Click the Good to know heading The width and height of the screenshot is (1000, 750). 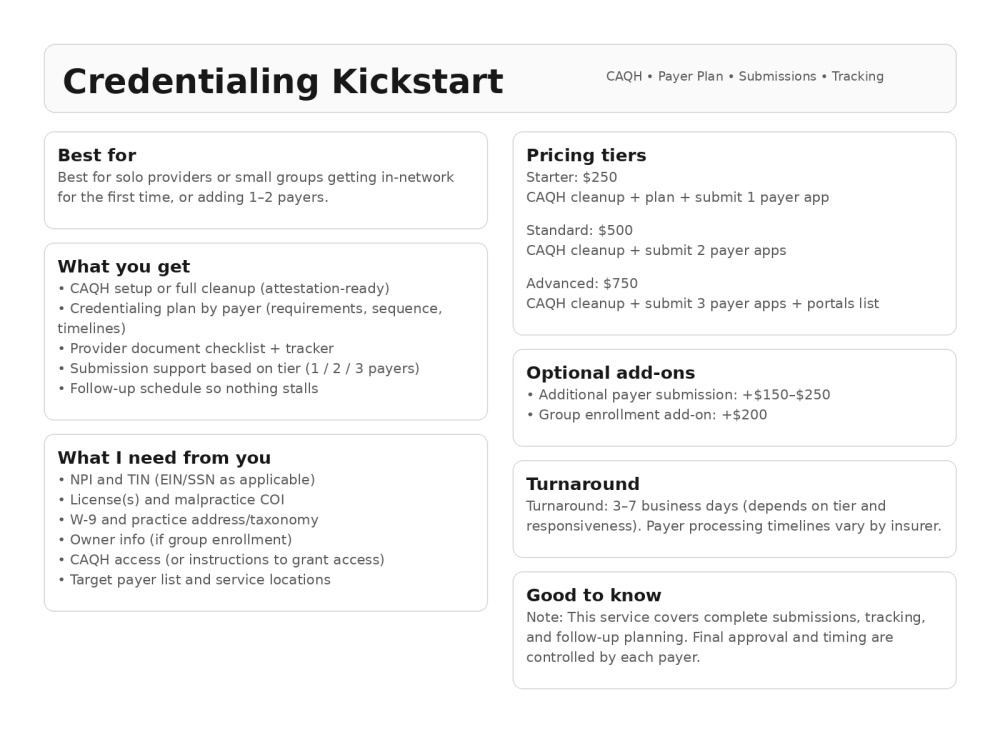point(594,595)
